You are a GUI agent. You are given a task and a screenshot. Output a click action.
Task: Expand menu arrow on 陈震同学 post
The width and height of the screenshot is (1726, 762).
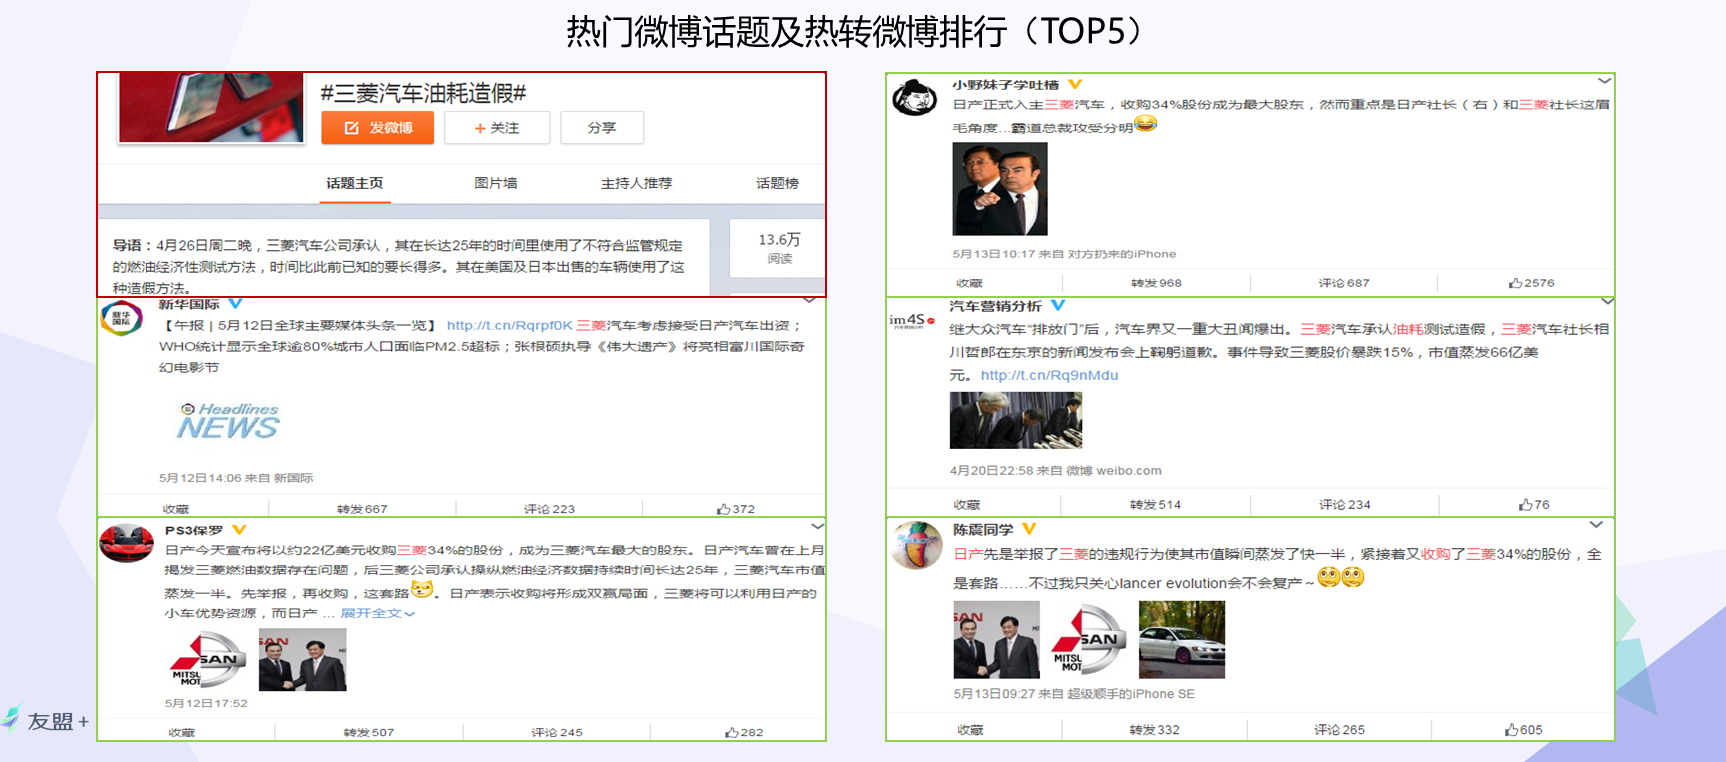tap(1596, 525)
